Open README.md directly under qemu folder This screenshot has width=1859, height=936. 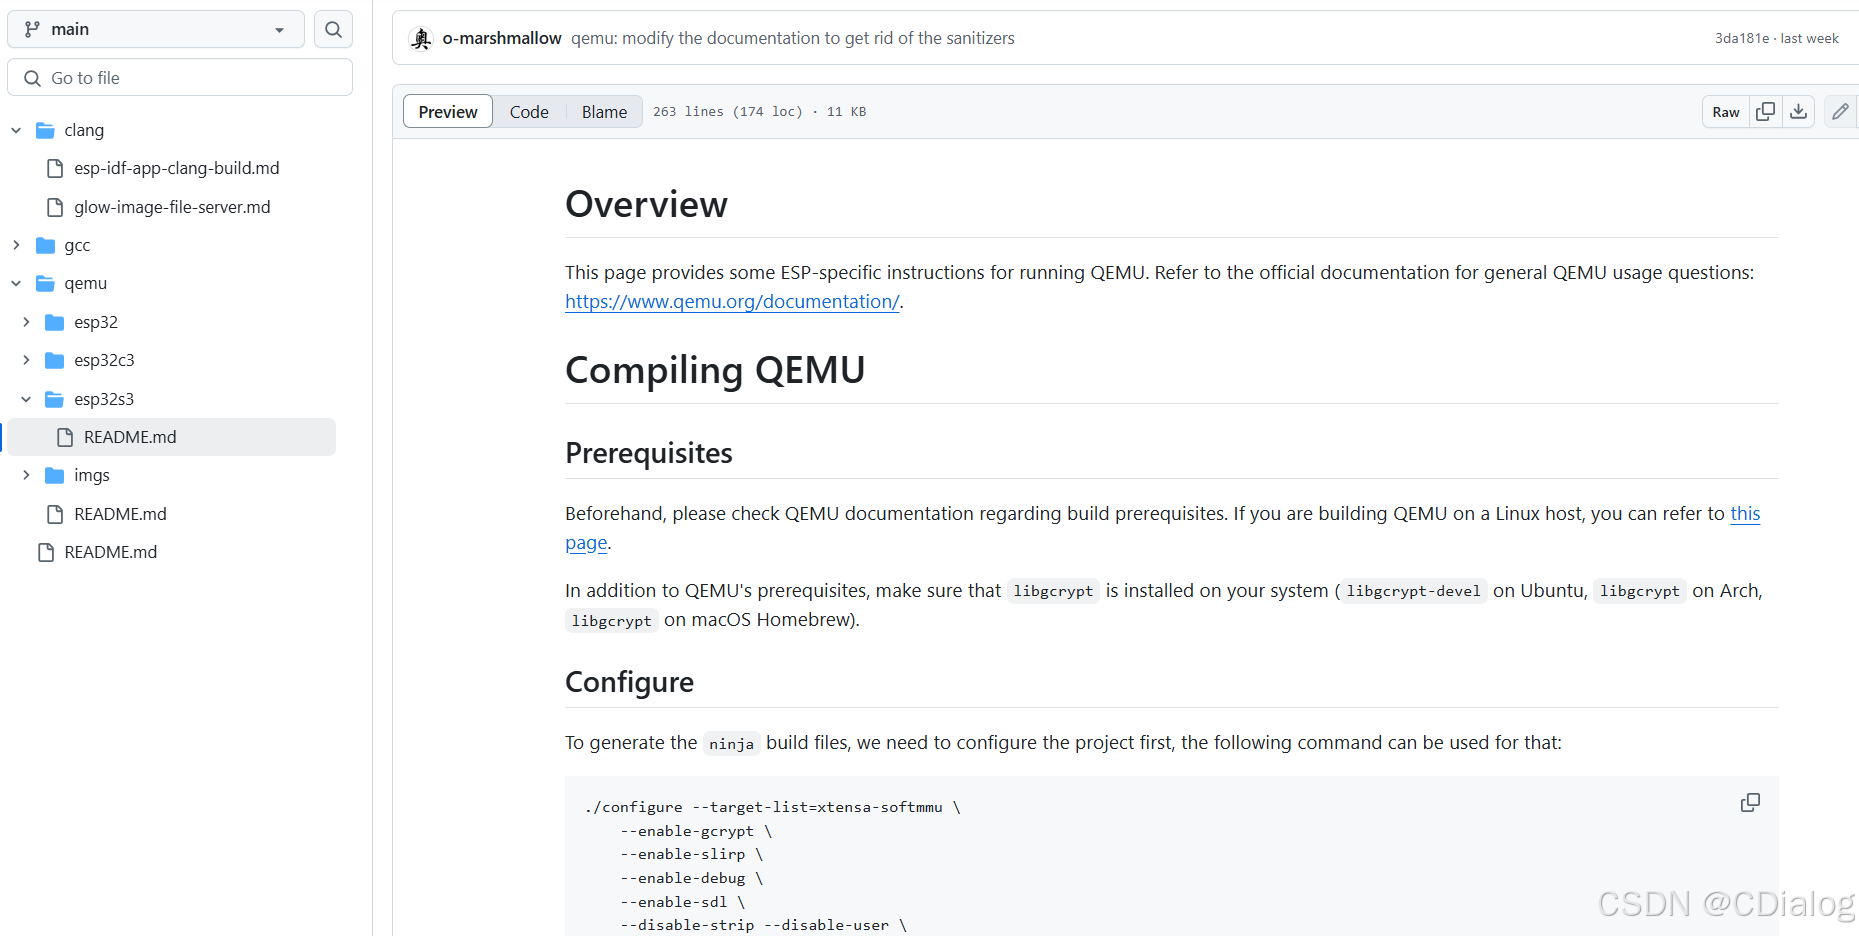click(x=120, y=514)
